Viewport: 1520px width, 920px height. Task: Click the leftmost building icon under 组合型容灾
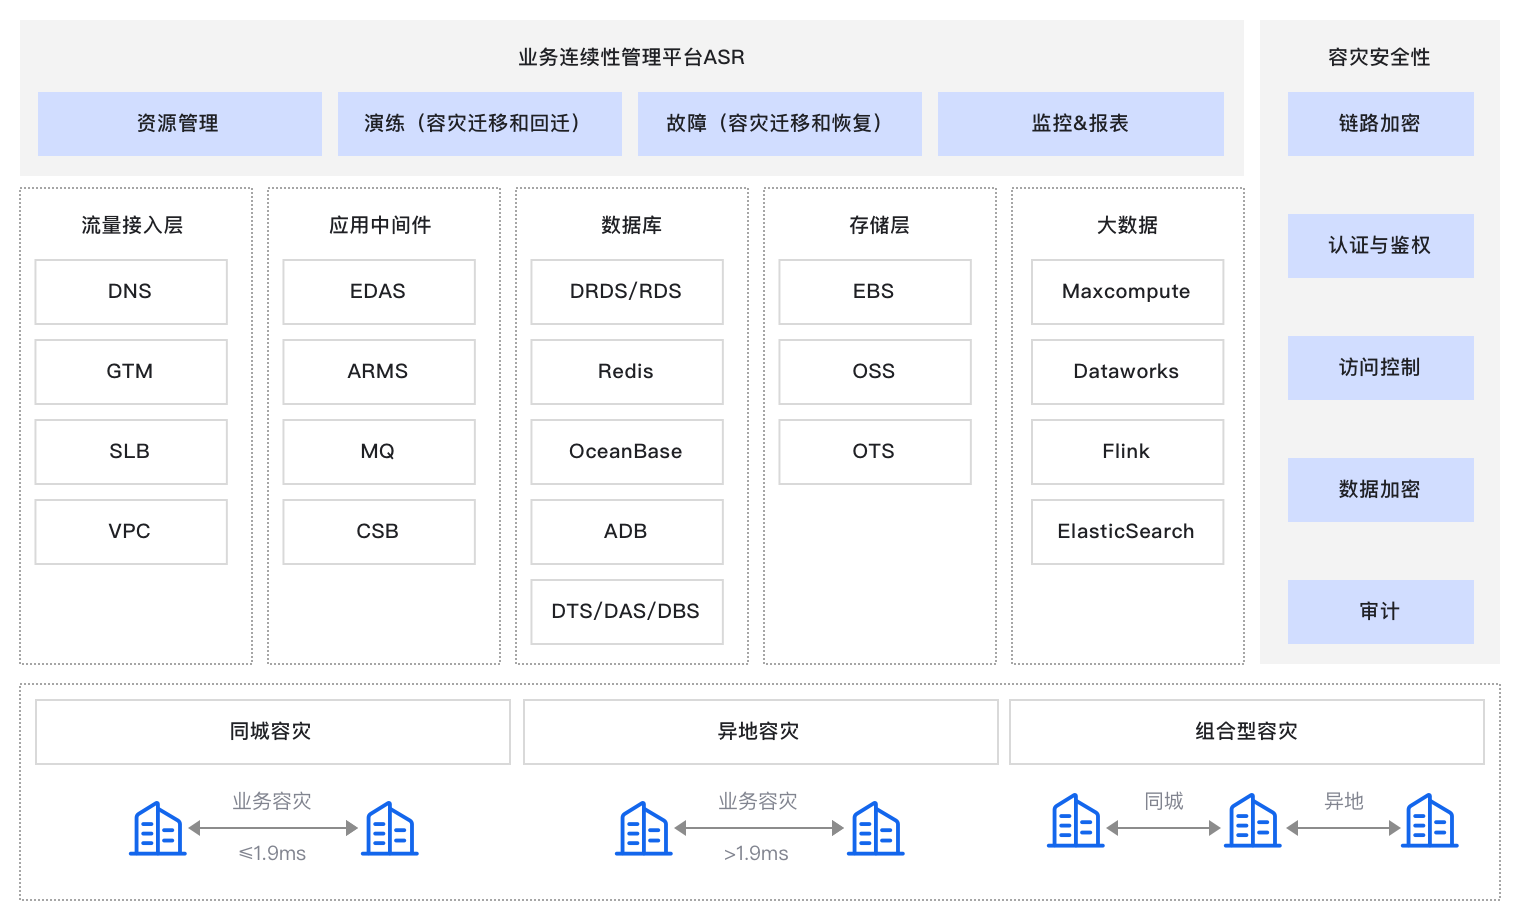(x=1076, y=821)
